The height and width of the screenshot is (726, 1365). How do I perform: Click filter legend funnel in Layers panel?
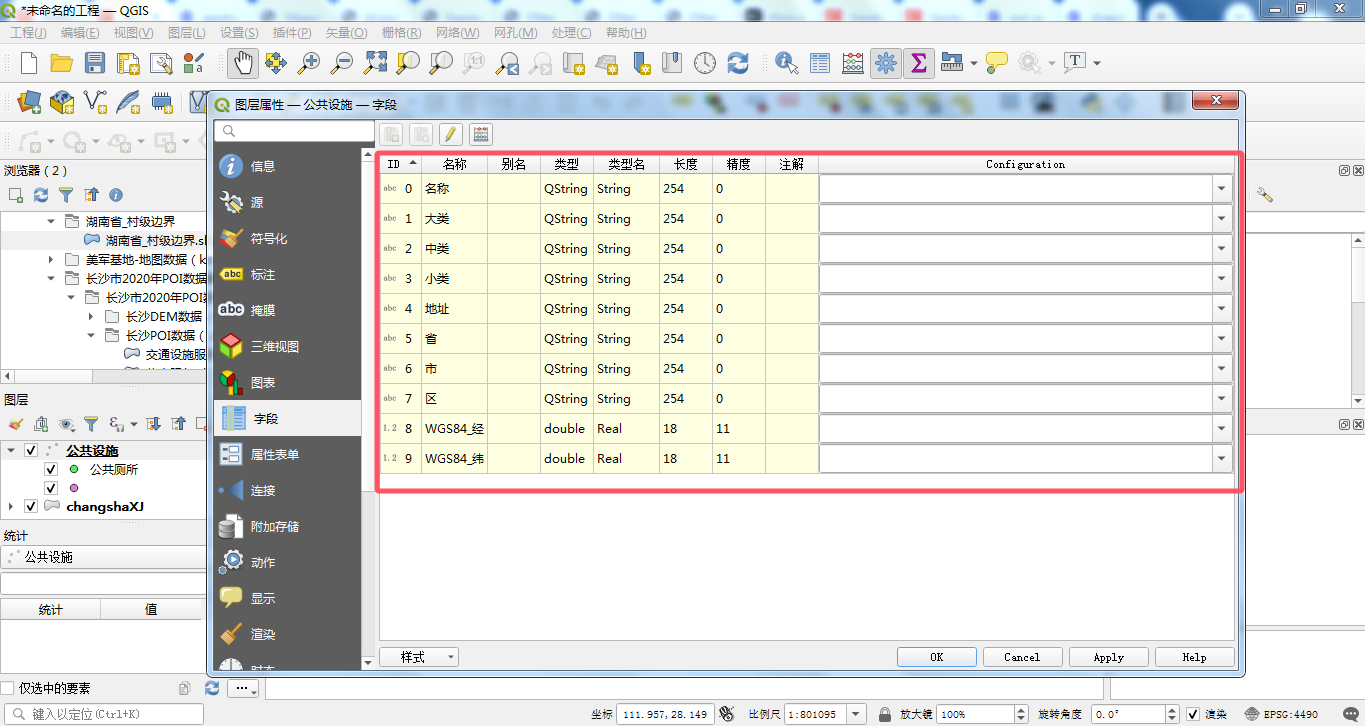tap(91, 424)
